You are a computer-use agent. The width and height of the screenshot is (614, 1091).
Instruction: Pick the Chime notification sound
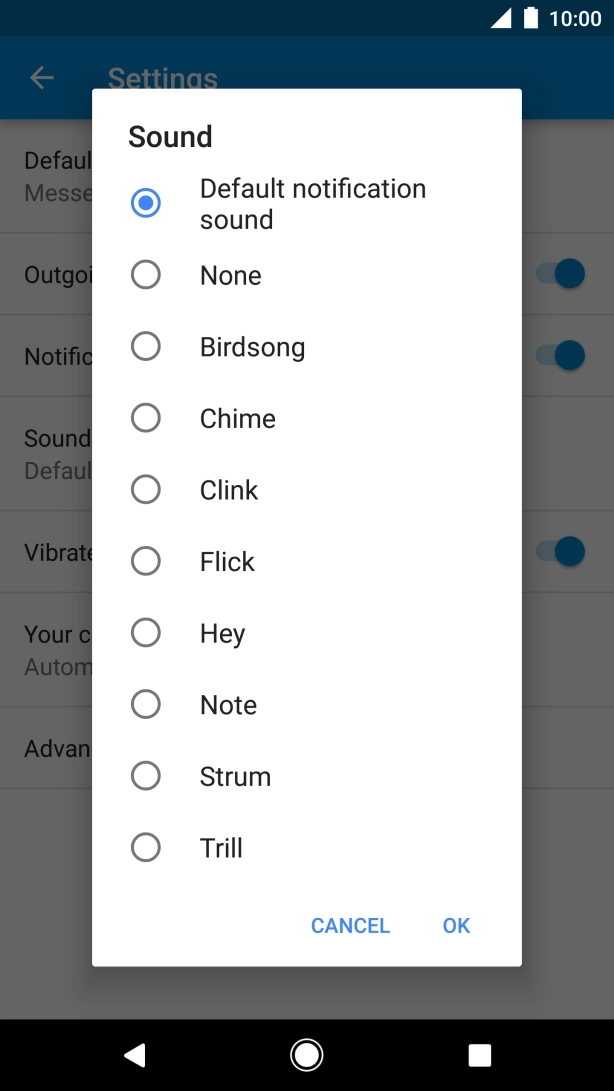(x=146, y=418)
